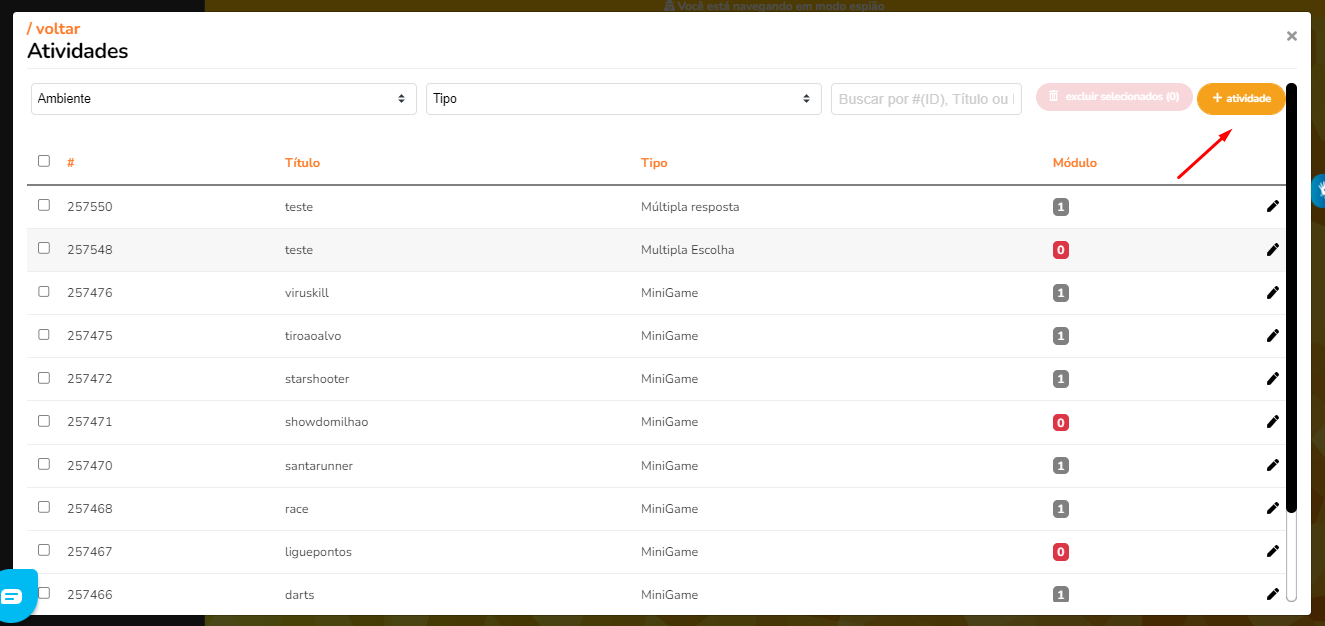The height and width of the screenshot is (626, 1325).
Task: Click module badge 1 in race row
Action: [1061, 509]
